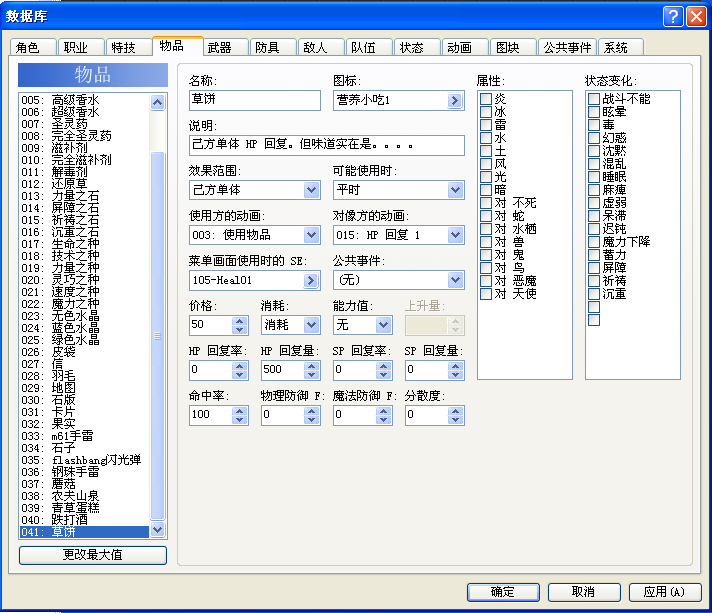The width and height of the screenshot is (712, 613).
Task: Select item 023: 无色水晶
Action: coord(84,316)
